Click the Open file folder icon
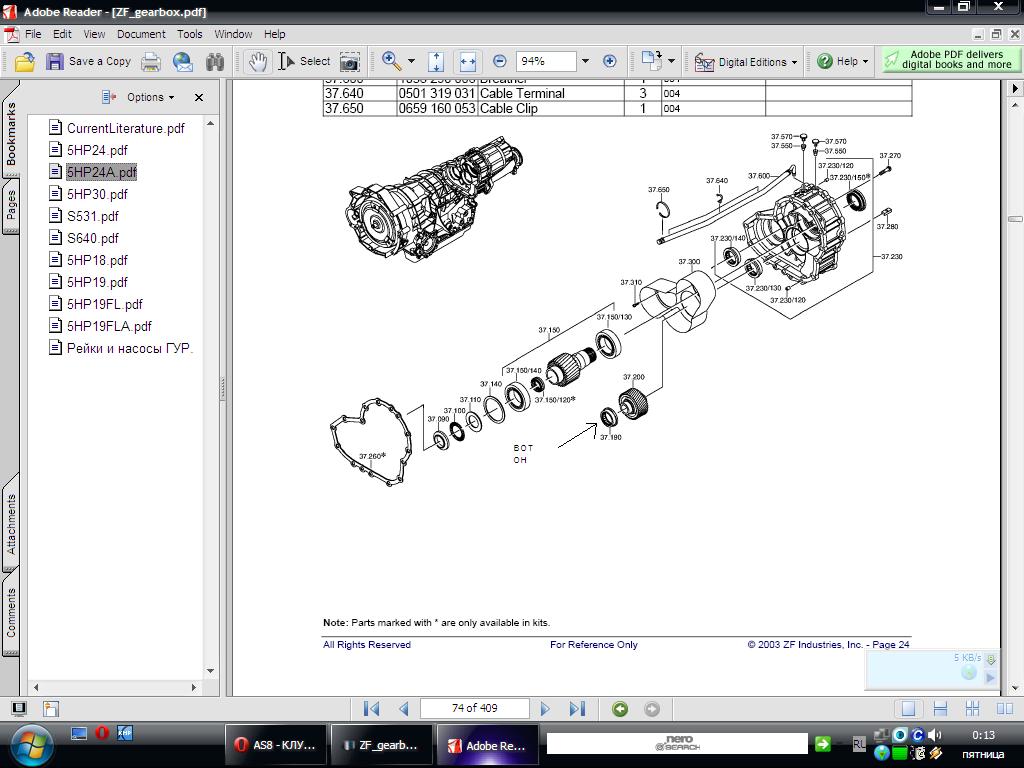The width and height of the screenshot is (1024, 768). [x=25, y=61]
